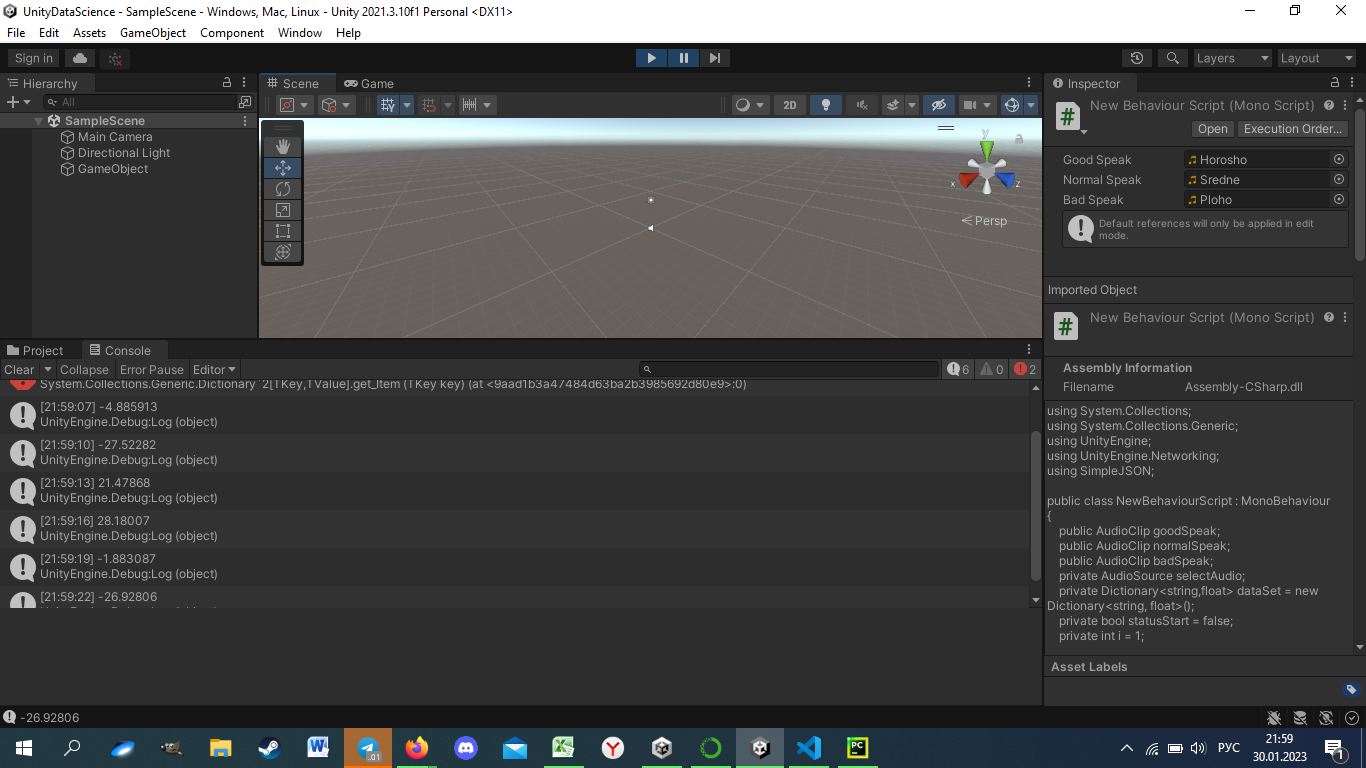Toggle 2D view mode in Scene view

tap(789, 104)
